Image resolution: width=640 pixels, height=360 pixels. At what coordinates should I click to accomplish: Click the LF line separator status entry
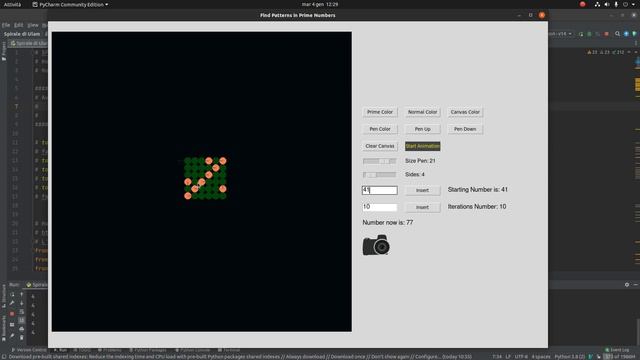[508, 357]
